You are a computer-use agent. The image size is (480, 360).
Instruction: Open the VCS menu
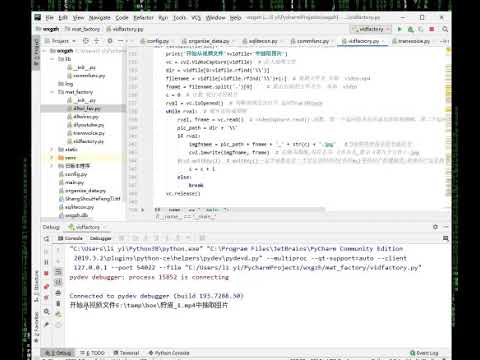pyautogui.click(x=196, y=18)
